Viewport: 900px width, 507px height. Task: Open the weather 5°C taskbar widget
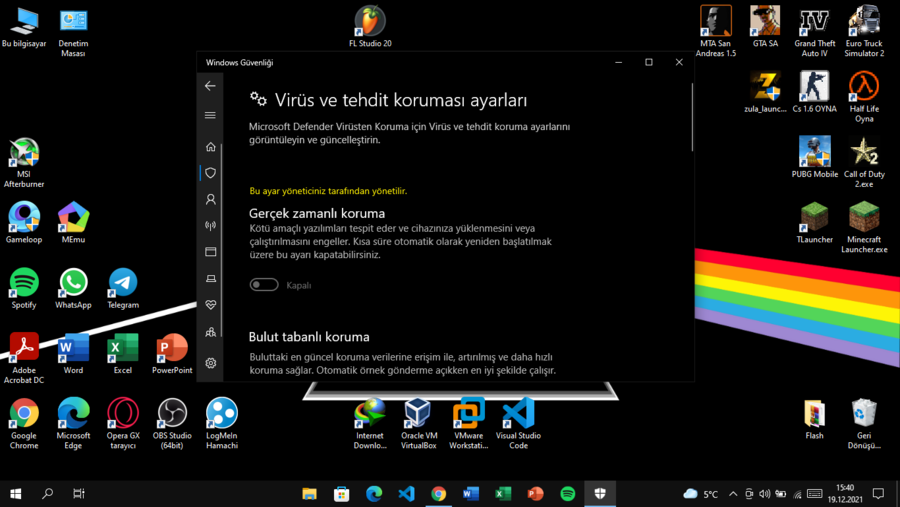(700, 494)
